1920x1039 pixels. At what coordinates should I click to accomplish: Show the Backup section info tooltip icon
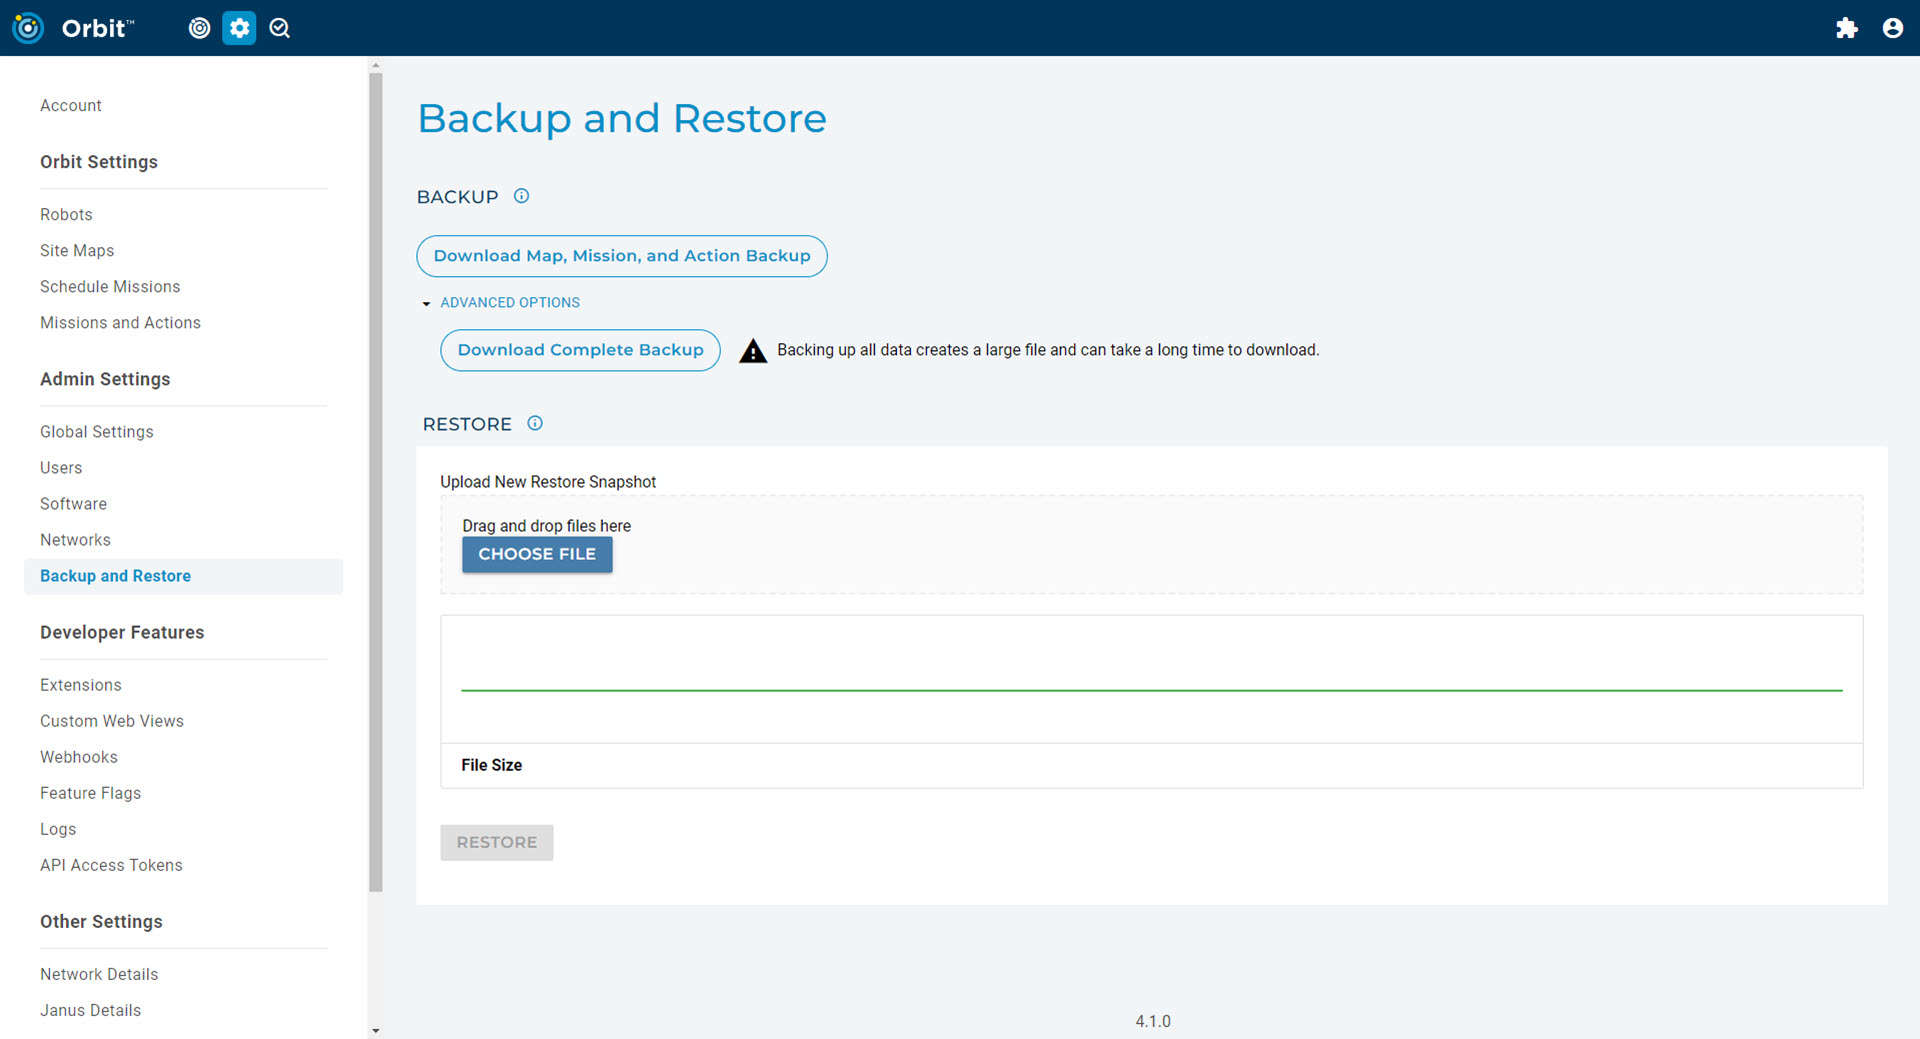pyautogui.click(x=521, y=196)
